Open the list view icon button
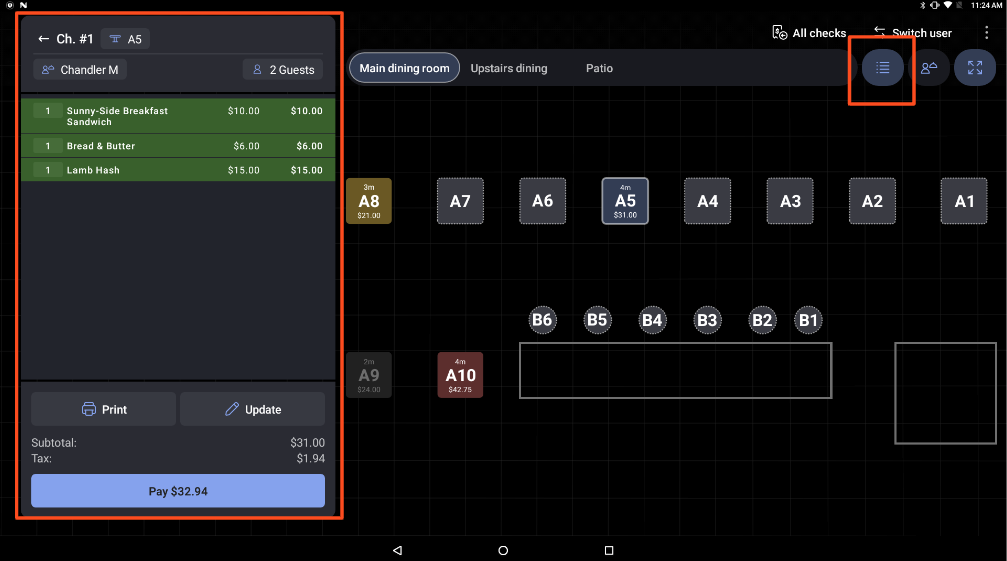This screenshot has height=561, width=1007. 882,68
